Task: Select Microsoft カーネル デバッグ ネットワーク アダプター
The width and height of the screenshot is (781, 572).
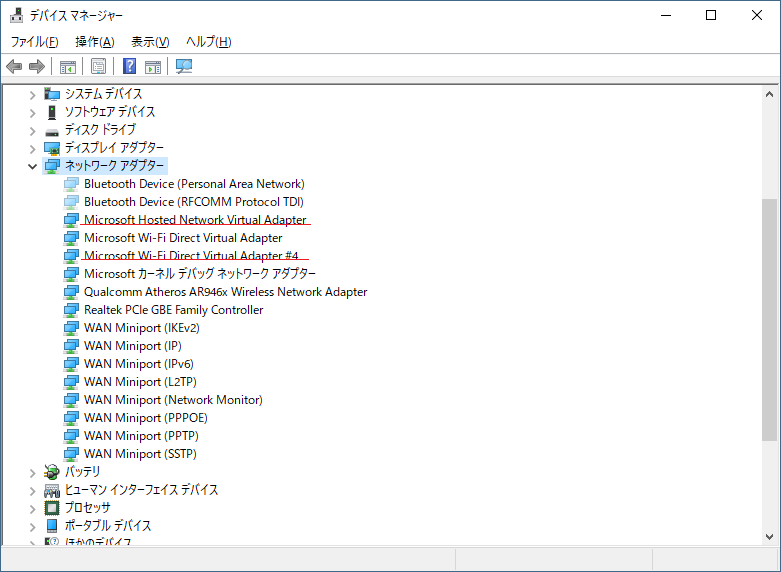Action: tap(200, 274)
